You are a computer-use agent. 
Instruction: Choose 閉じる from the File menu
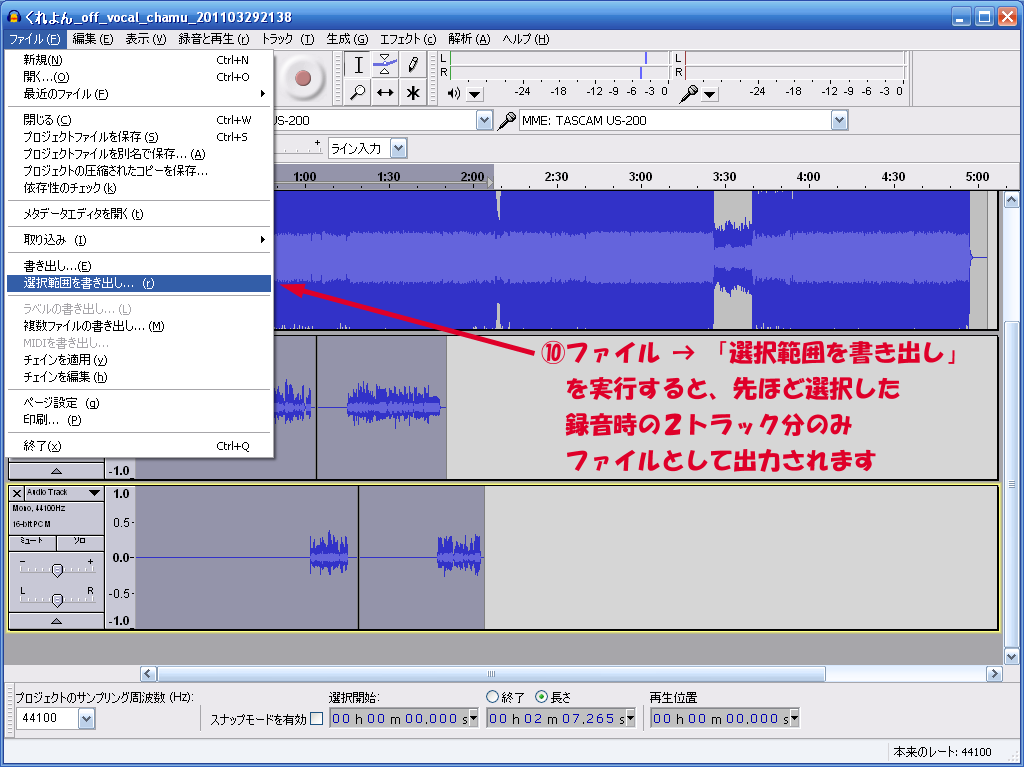(138, 120)
